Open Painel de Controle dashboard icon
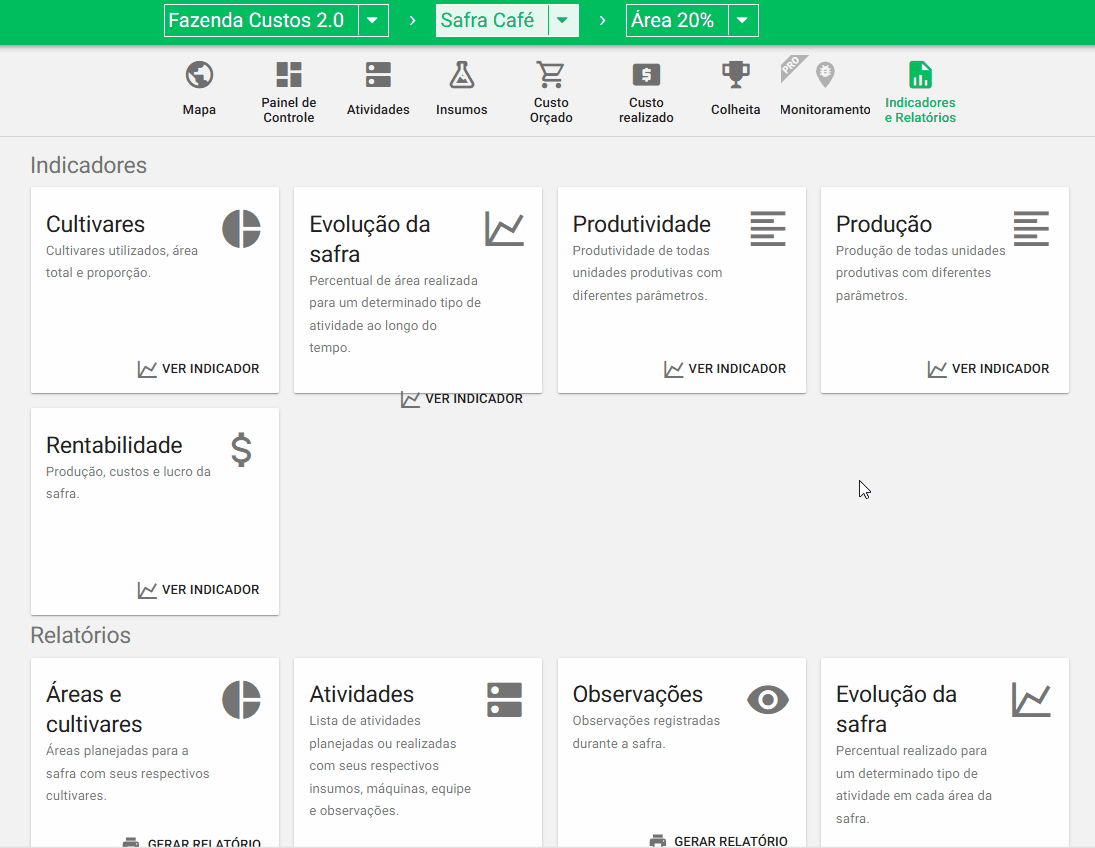The width and height of the screenshot is (1095, 848). 289,75
